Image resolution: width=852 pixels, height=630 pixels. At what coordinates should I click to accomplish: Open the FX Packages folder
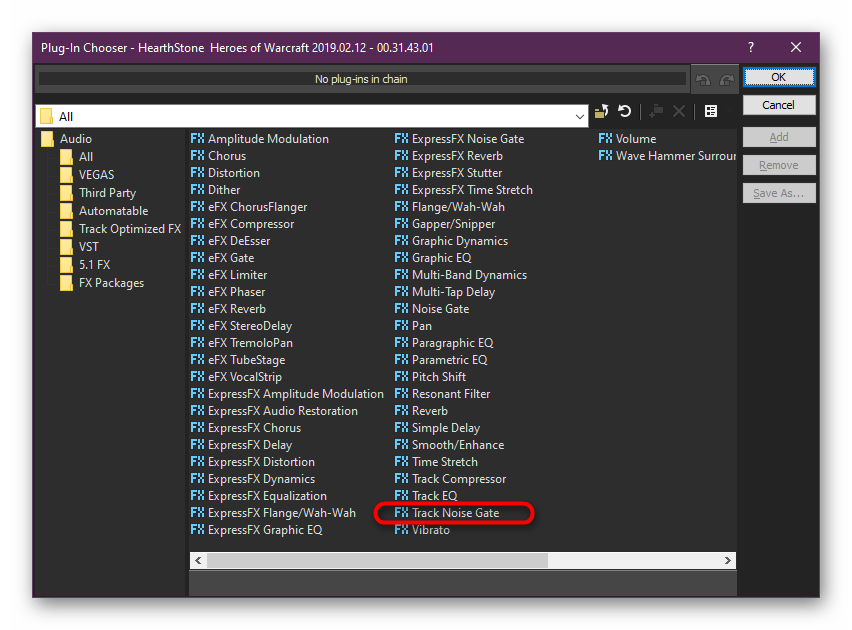point(111,283)
